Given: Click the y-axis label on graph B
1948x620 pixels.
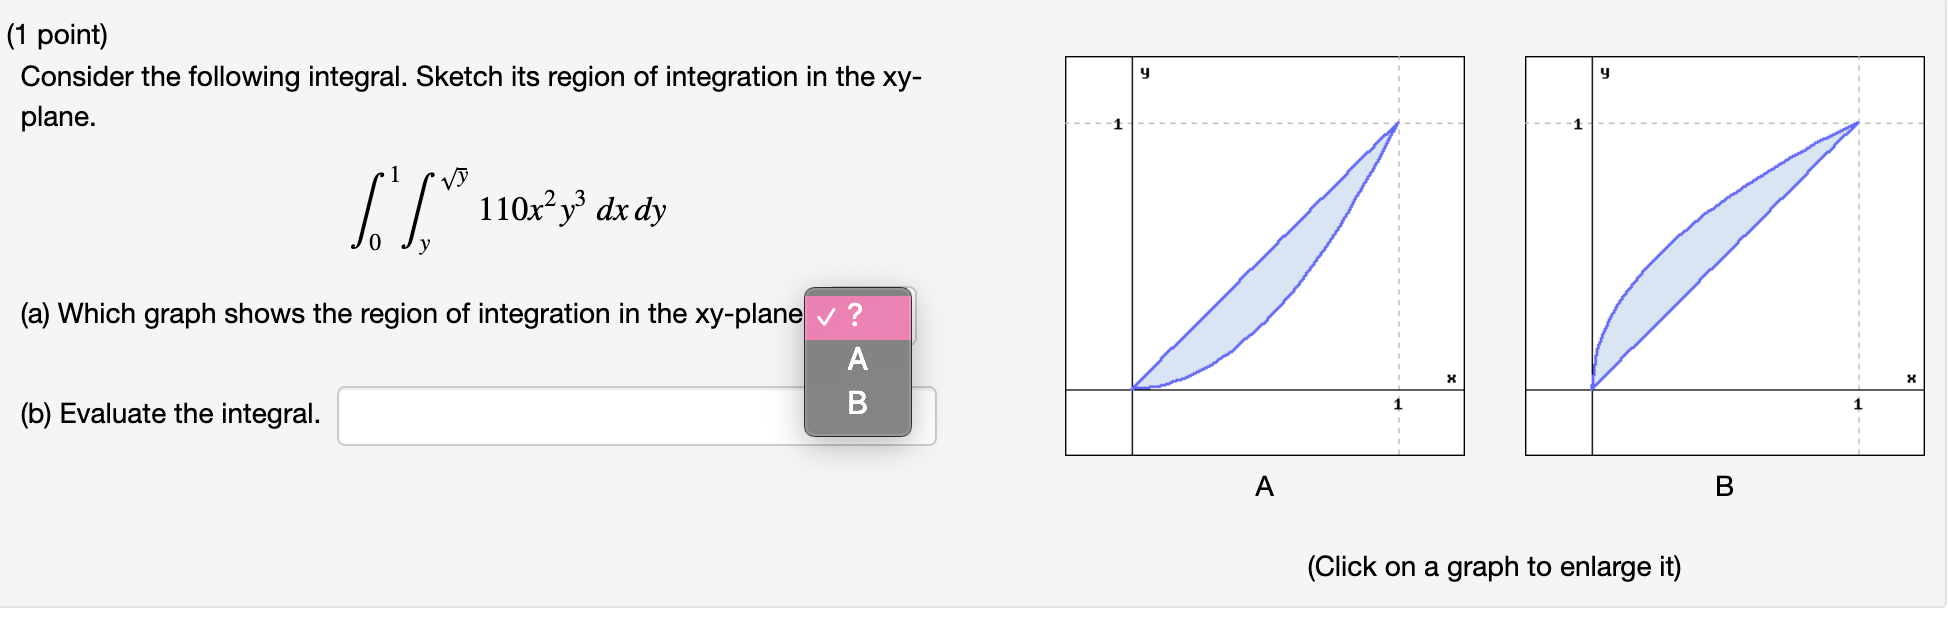Looking at the screenshot, I should click(x=1605, y=71).
